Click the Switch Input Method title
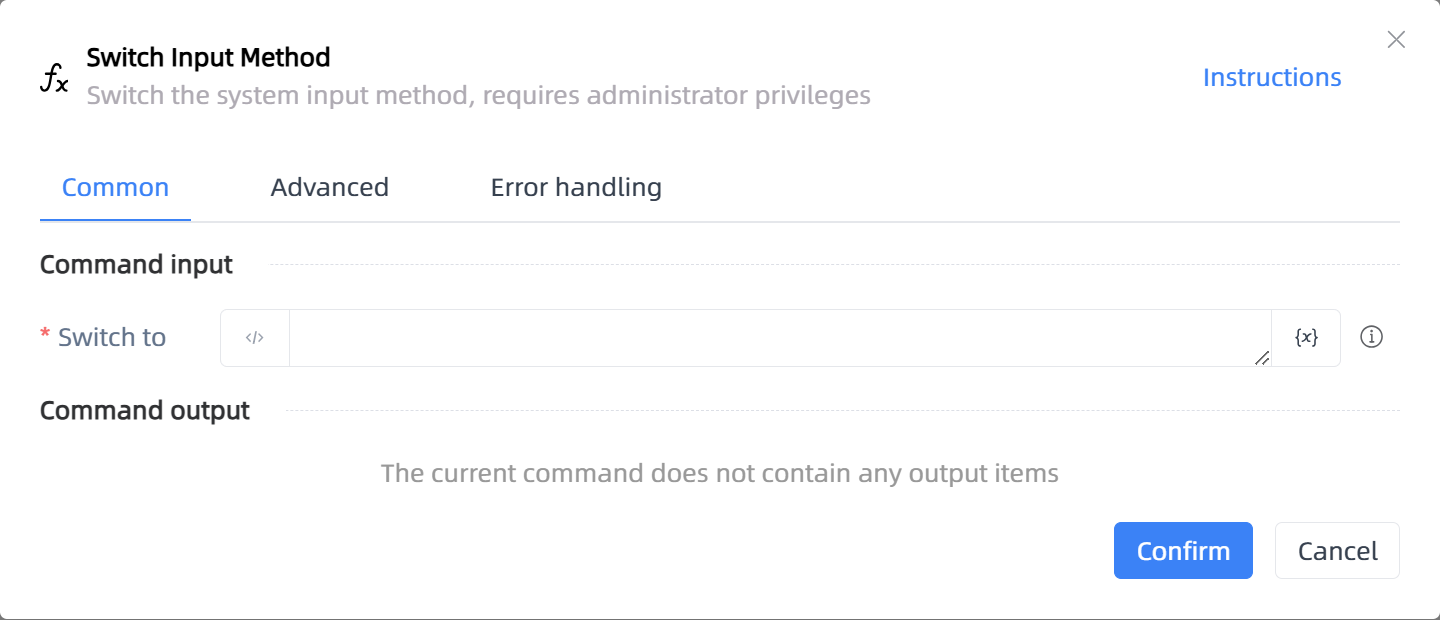The height and width of the screenshot is (620, 1440). (x=208, y=58)
